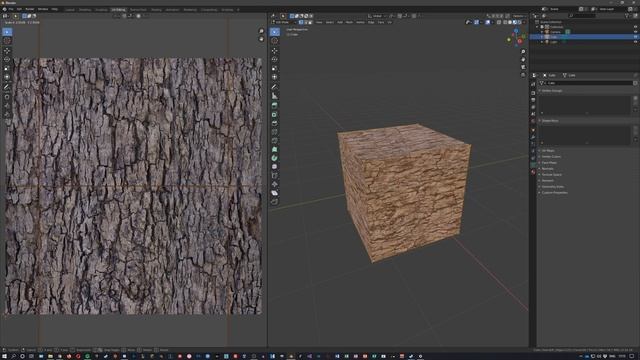Select the Light object in outliner
Viewport: 640px width, 360px height.
pos(553,42)
